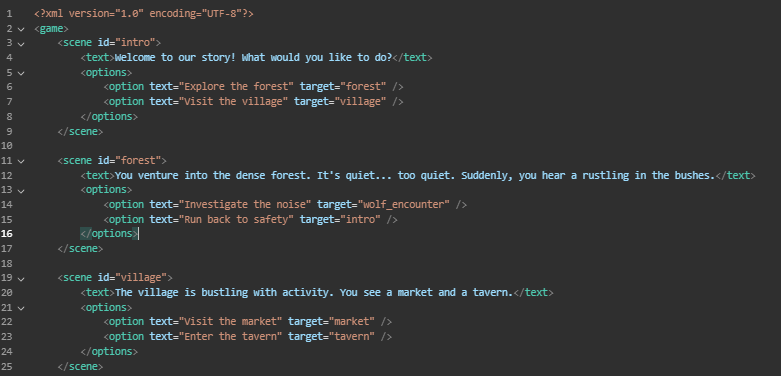Place cursor on "Visit the village" attribute
The width and height of the screenshot is (781, 376).
[x=233, y=102]
